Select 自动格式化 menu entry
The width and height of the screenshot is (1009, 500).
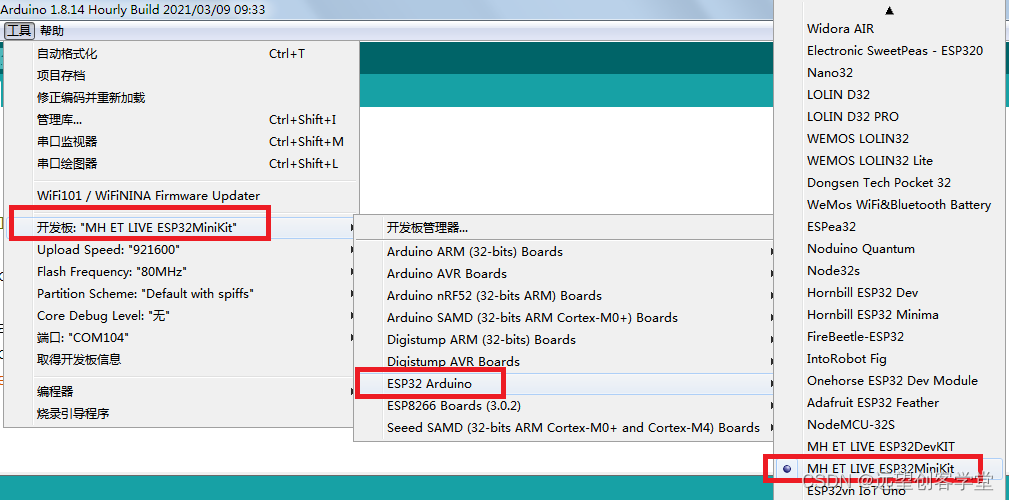(181, 54)
